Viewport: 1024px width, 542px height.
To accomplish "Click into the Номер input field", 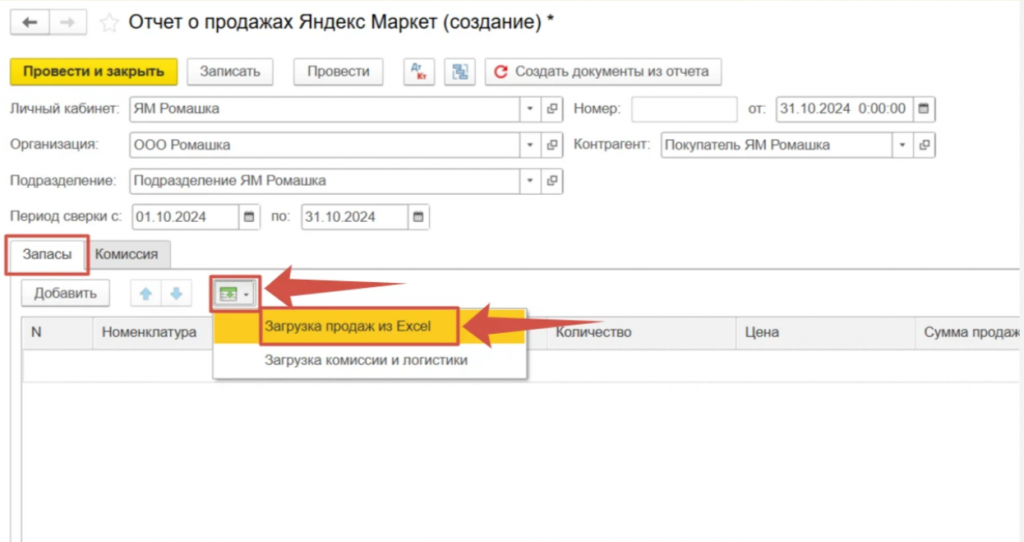I will coord(683,108).
